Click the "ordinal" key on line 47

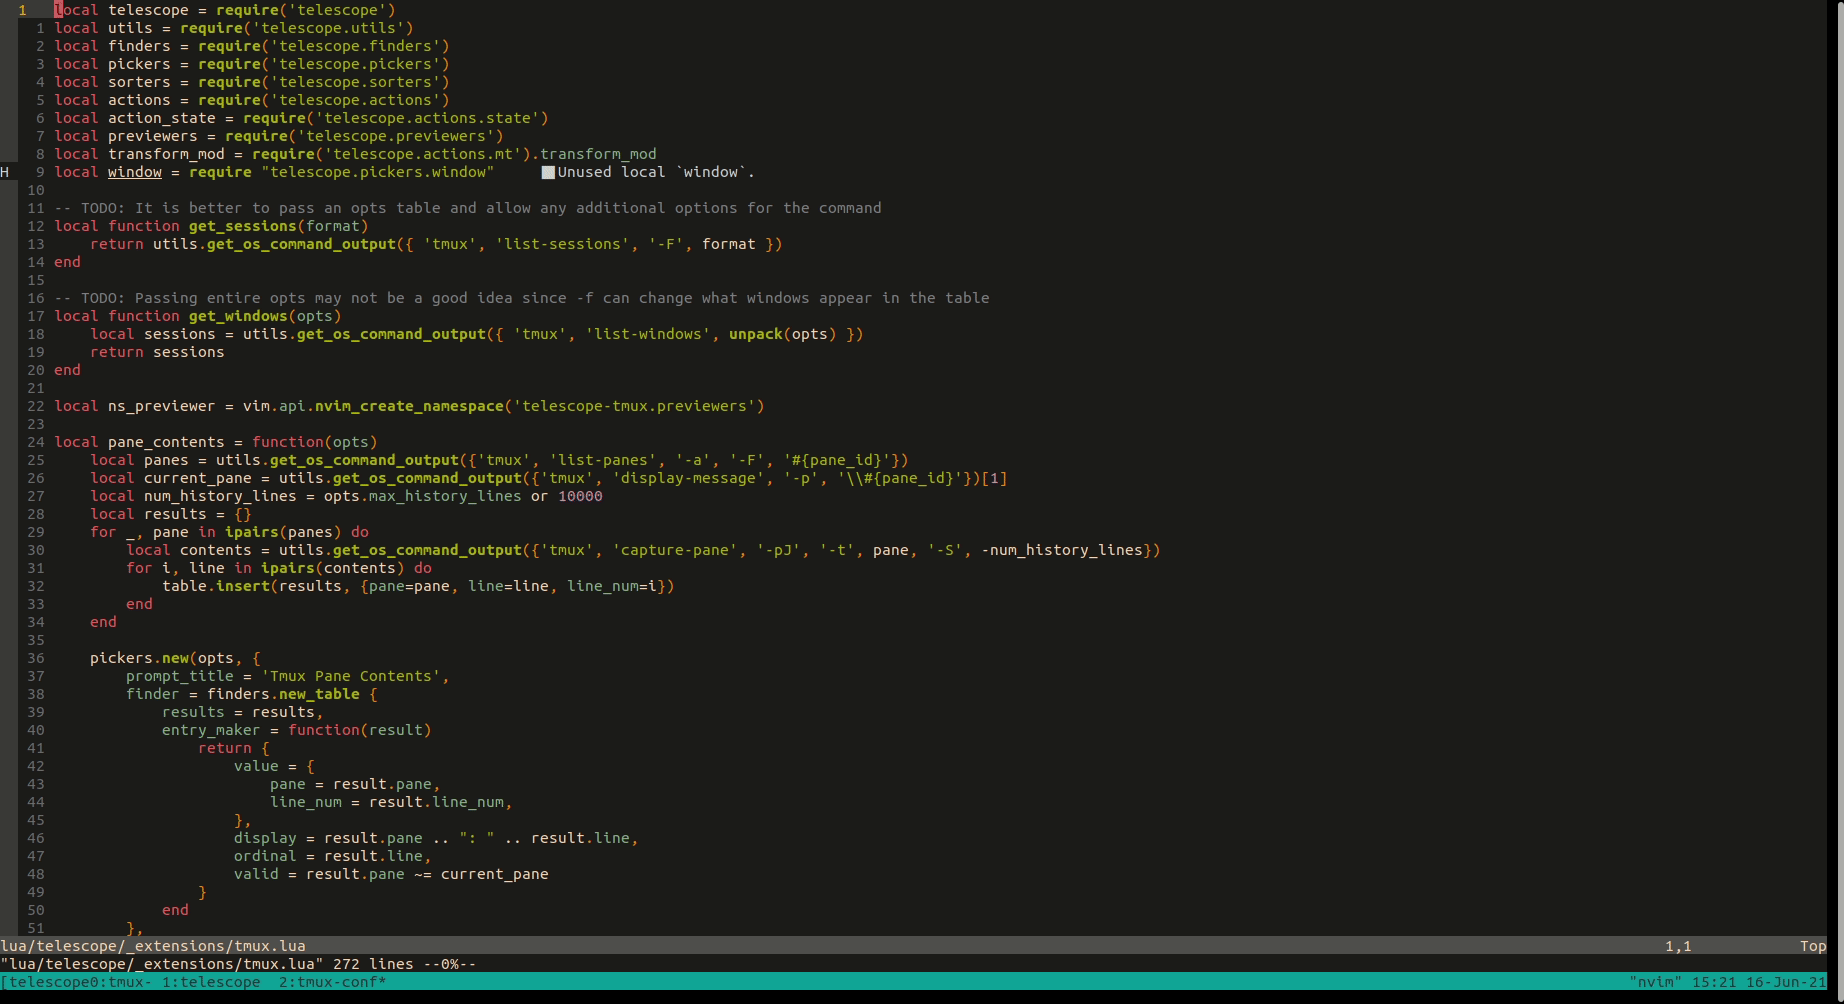click(265, 856)
